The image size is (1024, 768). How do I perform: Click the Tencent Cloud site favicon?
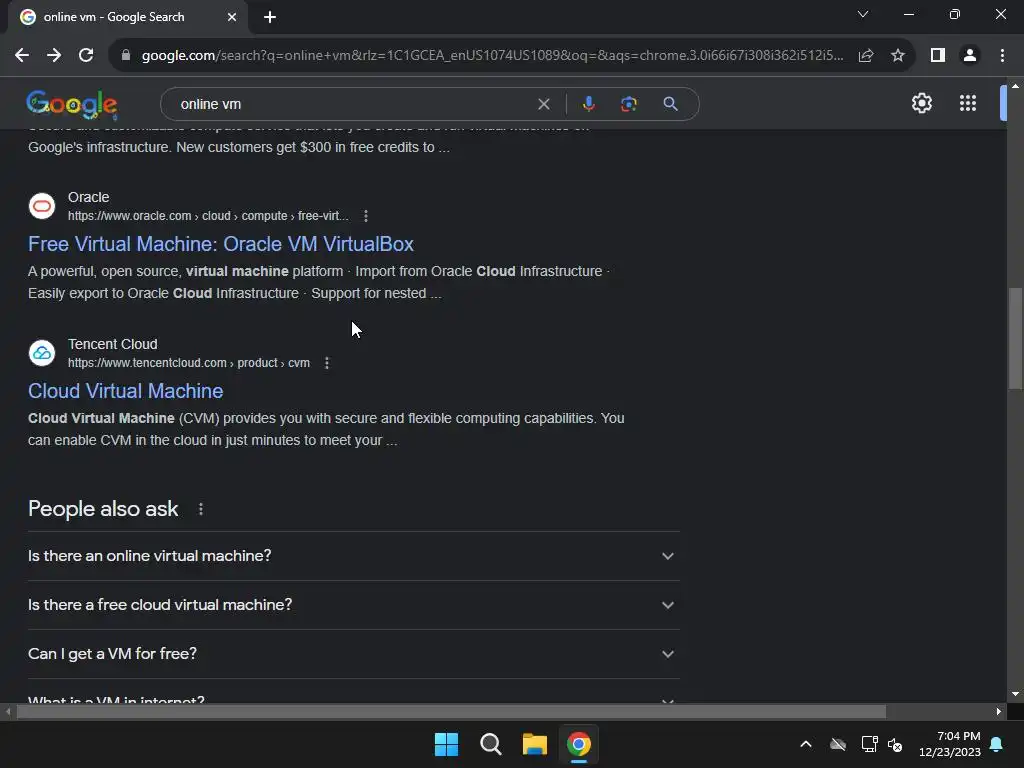point(42,353)
